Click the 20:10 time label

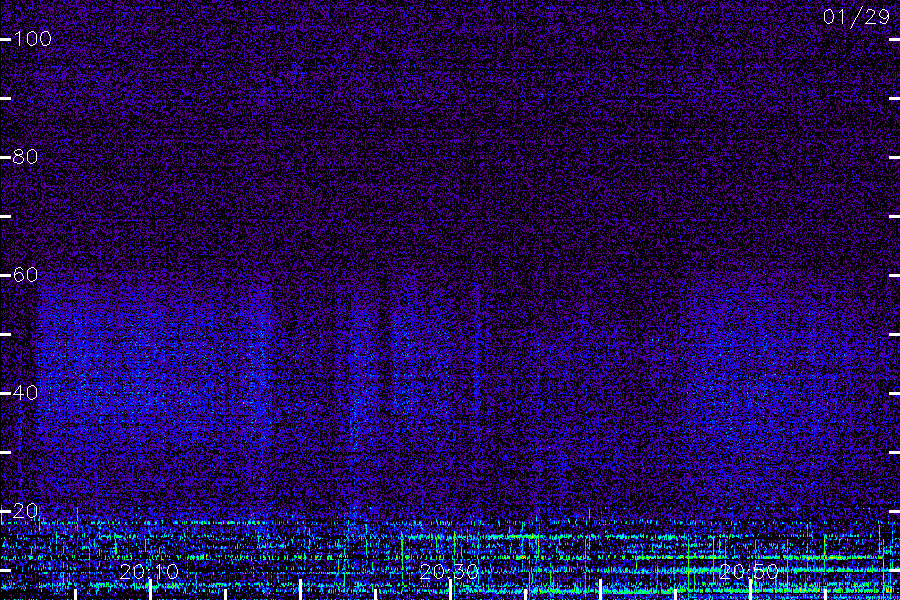[149, 571]
